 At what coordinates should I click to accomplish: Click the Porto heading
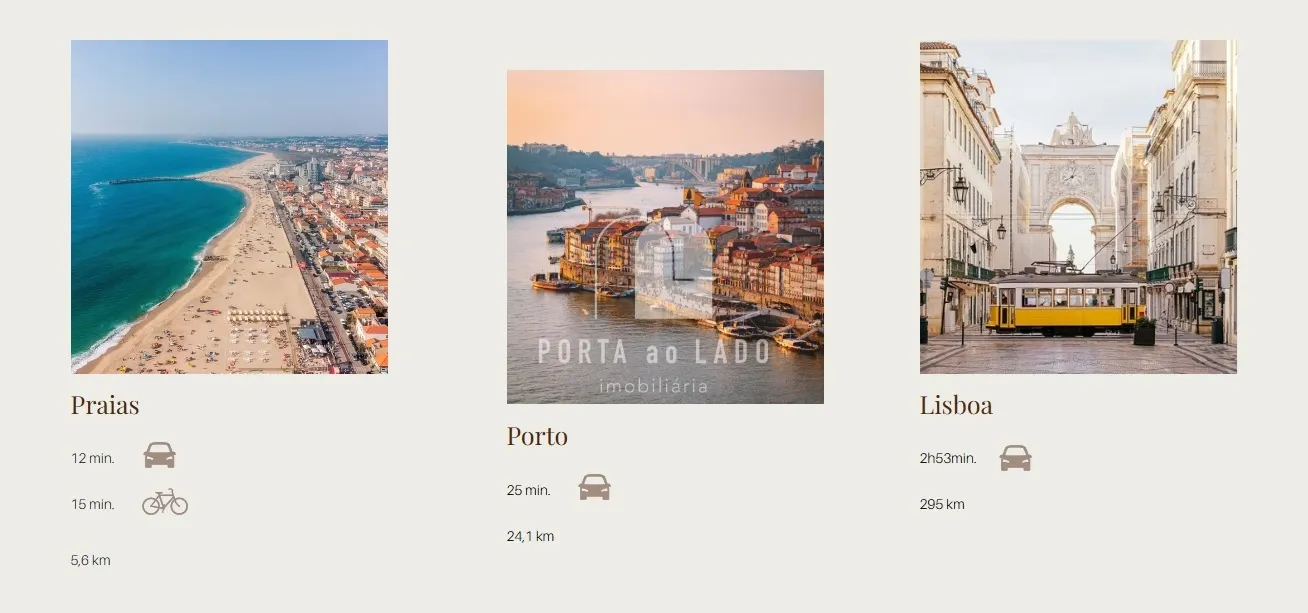537,436
